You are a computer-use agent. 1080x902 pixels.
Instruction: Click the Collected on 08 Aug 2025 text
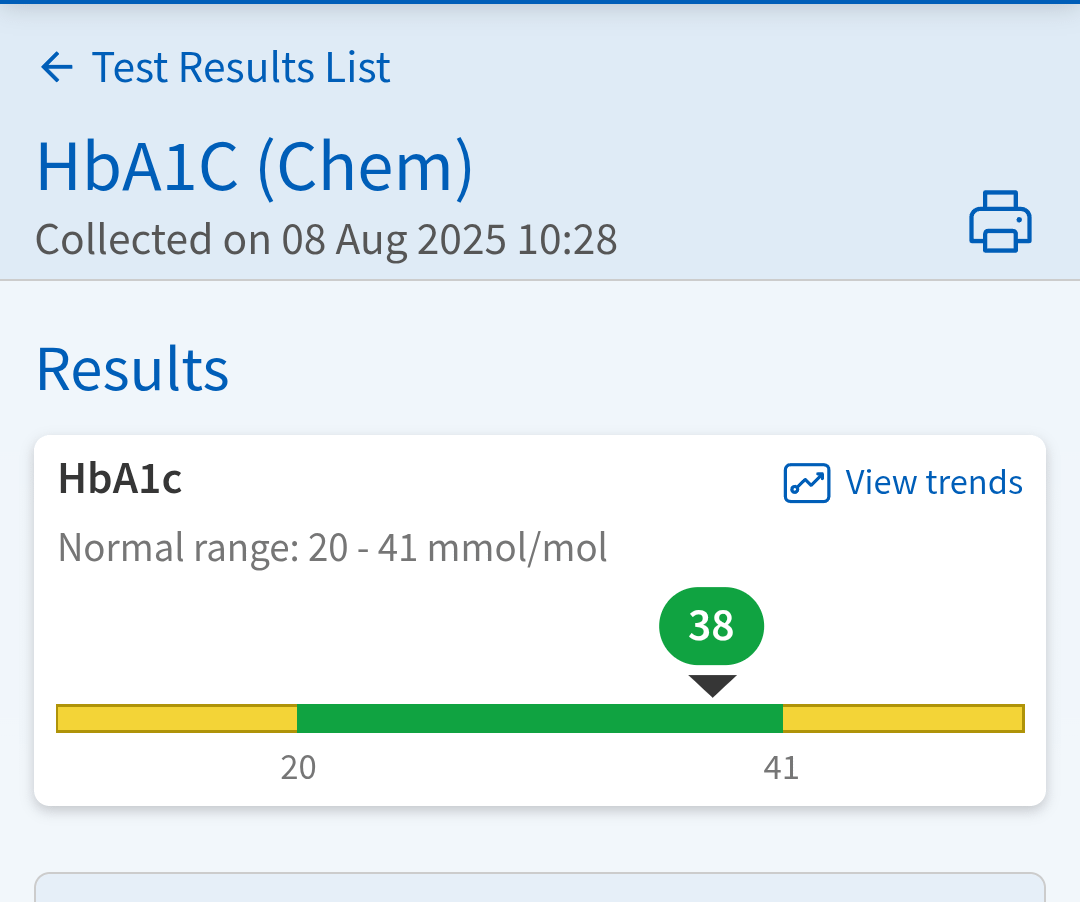coord(326,240)
